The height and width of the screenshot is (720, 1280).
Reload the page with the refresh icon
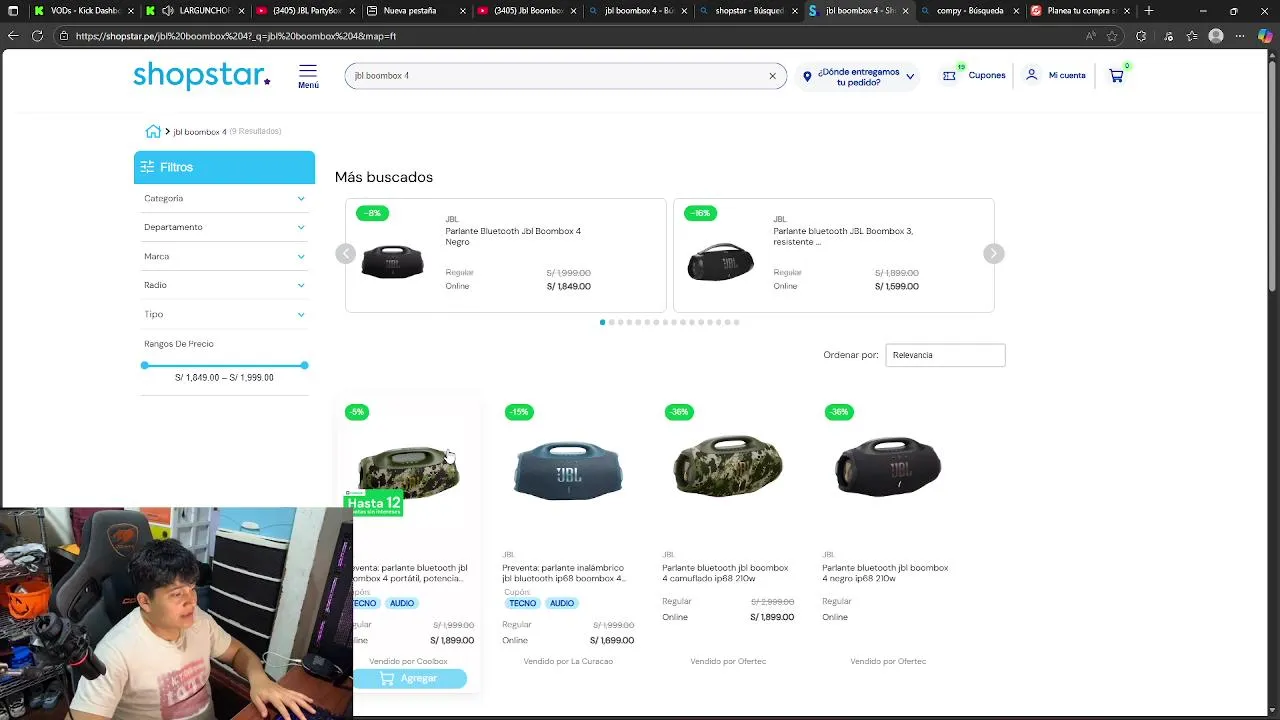coord(37,36)
